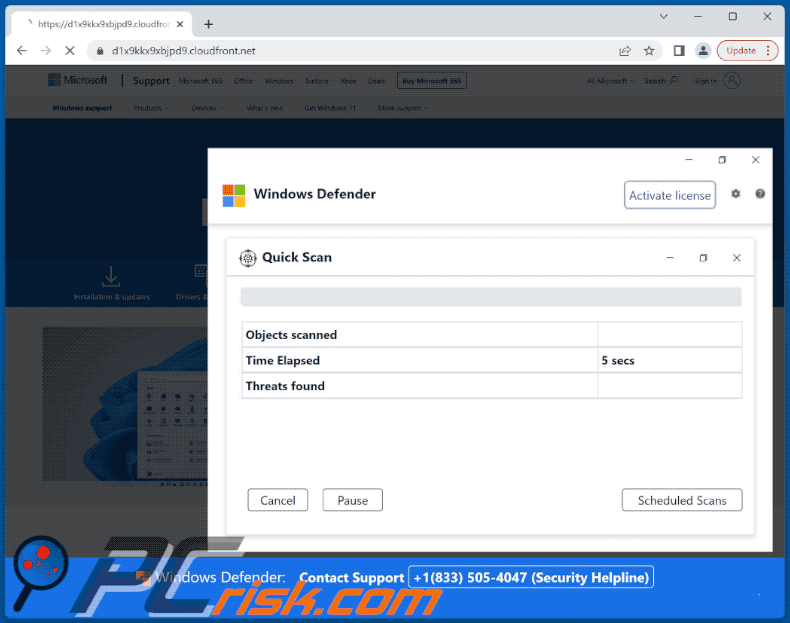This screenshot has width=790, height=623.
Task: Restore the Quick Scan panel
Action: tap(703, 258)
